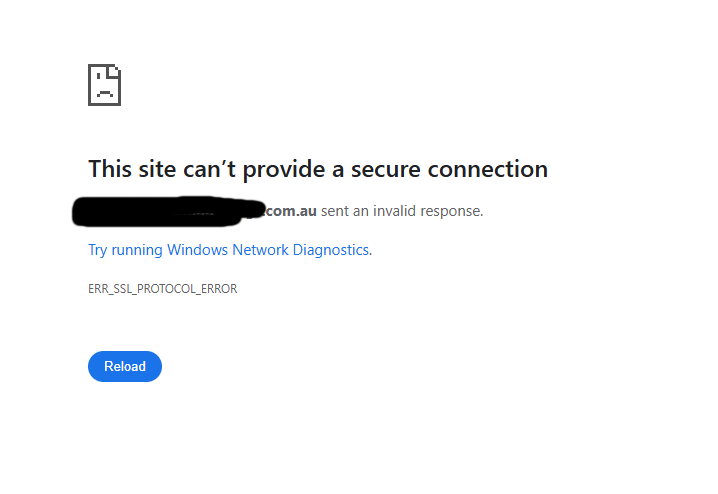Click "This site" at the heading start
Image resolution: width=718 pixels, height=494 pixels.
(x=132, y=169)
